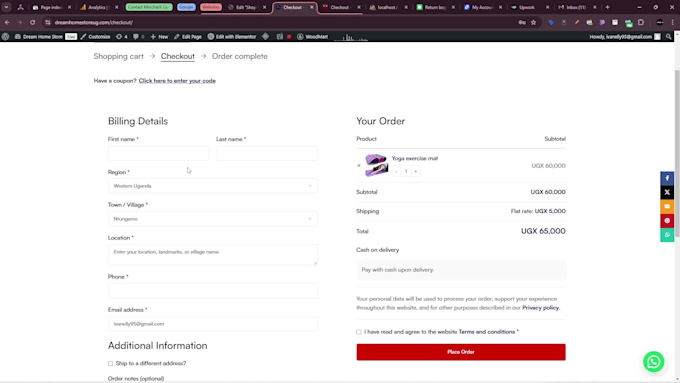This screenshot has height=383, width=680.
Task: Open the floating WhatsApp chat button
Action: pos(654,362)
